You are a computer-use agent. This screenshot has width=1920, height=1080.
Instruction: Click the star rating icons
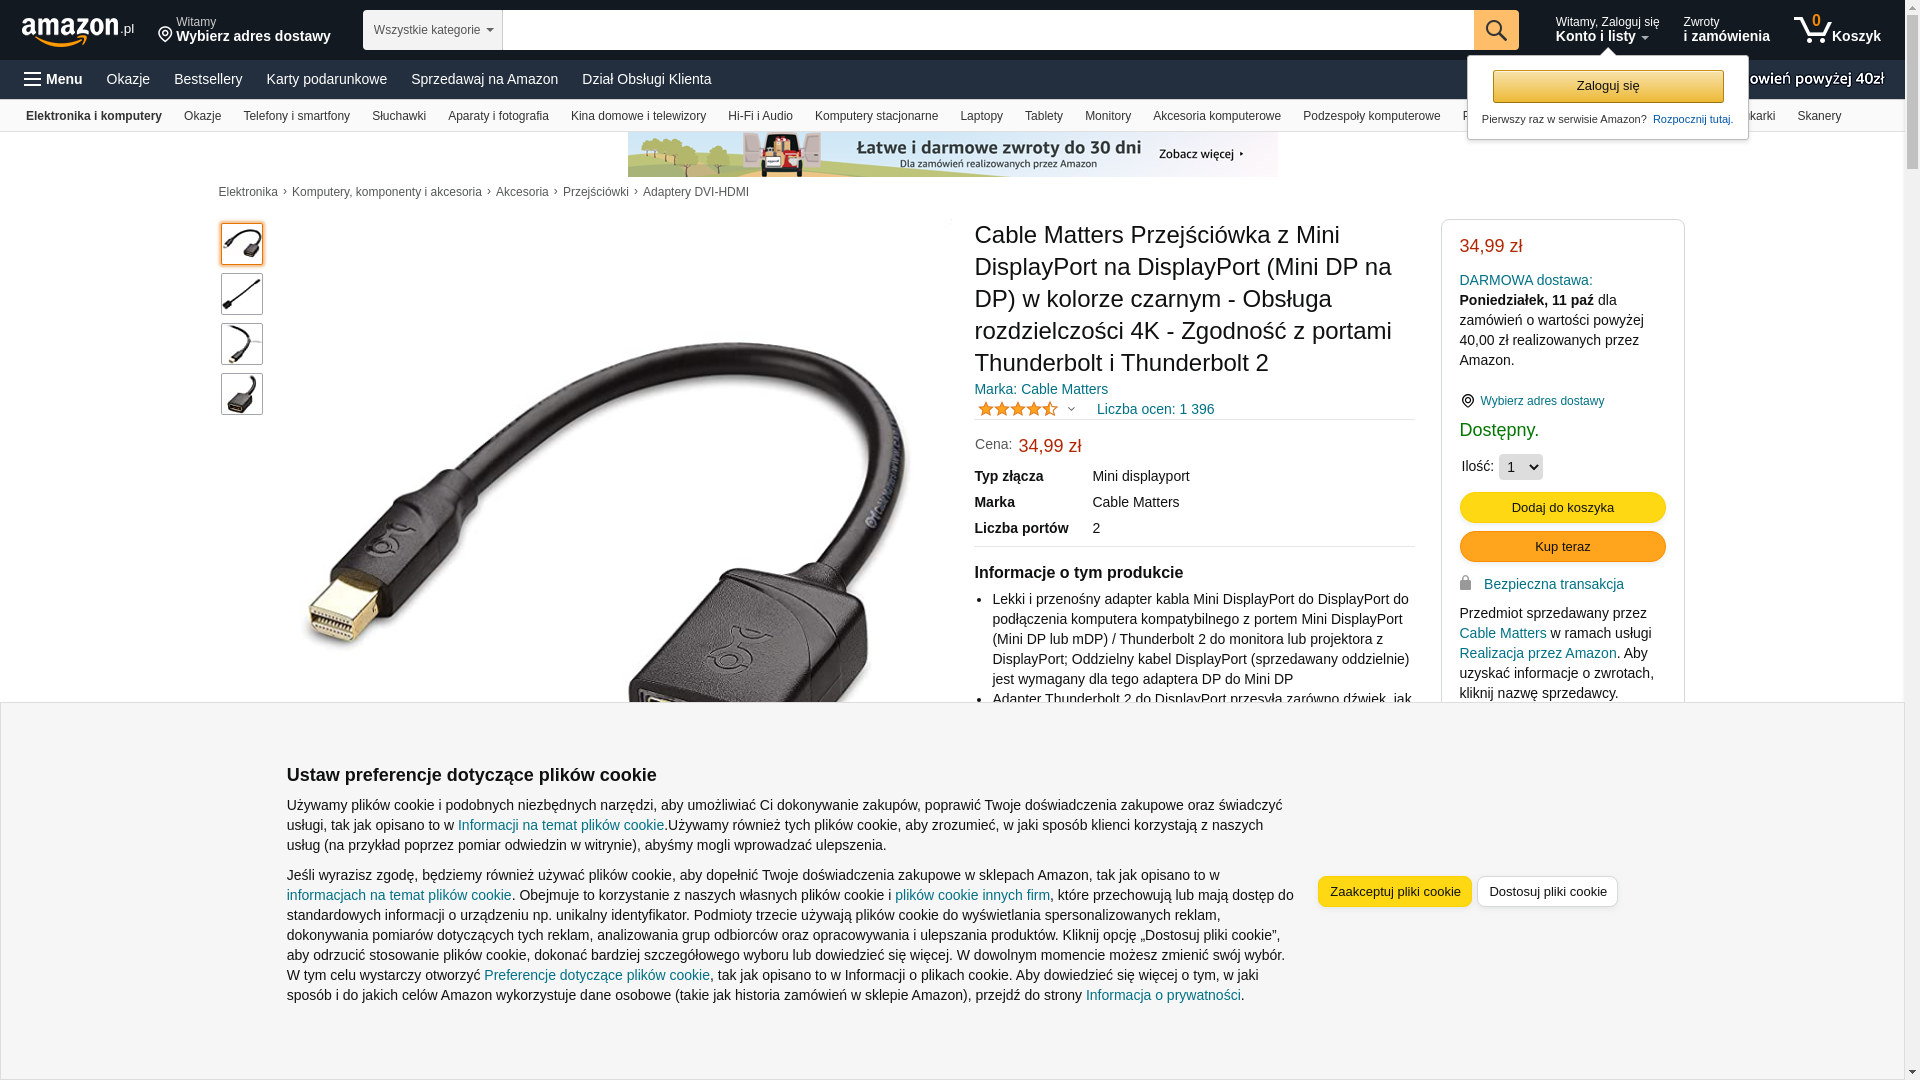[1017, 409]
